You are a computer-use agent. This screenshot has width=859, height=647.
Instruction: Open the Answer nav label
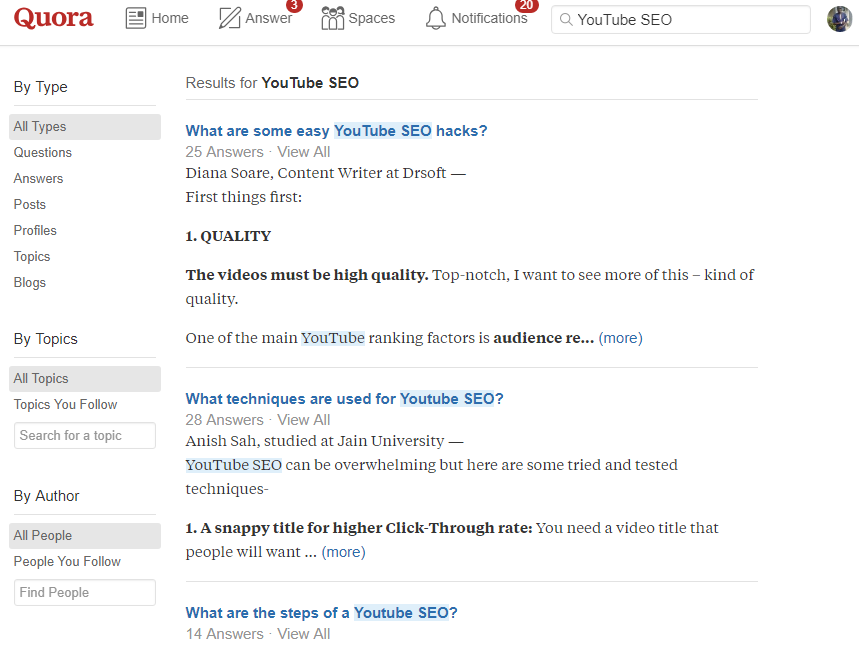click(x=268, y=18)
